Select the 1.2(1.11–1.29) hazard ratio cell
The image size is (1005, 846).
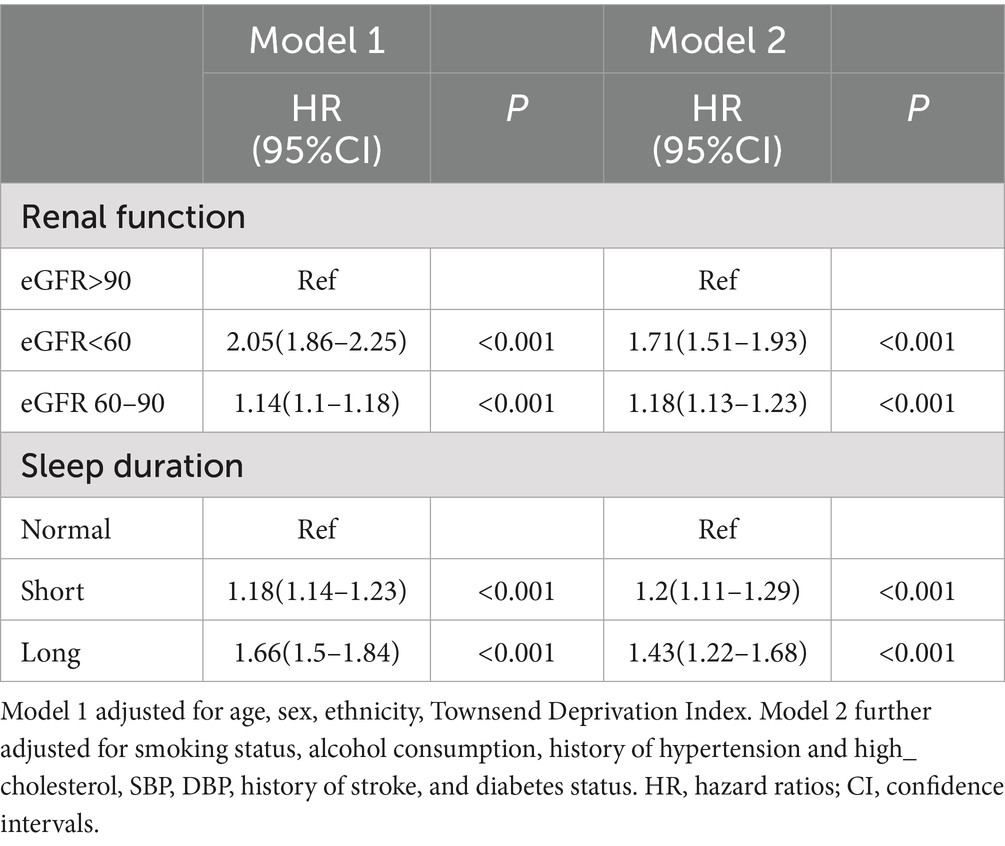click(717, 591)
